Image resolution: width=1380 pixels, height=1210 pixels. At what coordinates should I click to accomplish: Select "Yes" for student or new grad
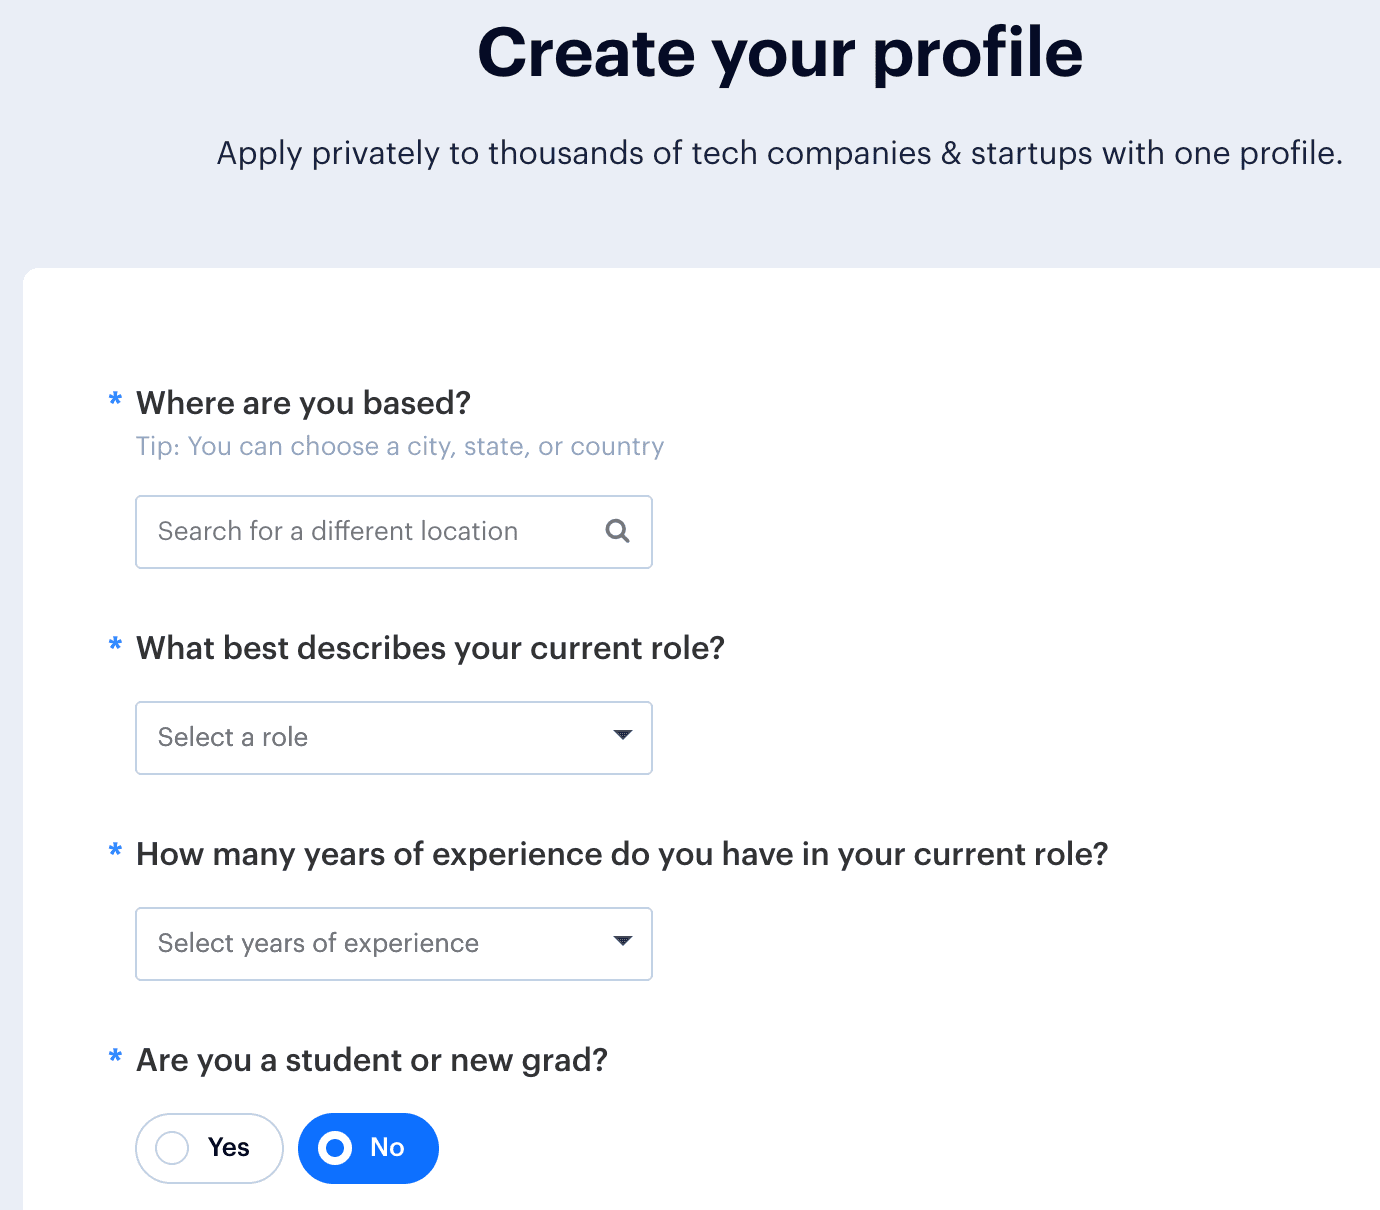[210, 1148]
